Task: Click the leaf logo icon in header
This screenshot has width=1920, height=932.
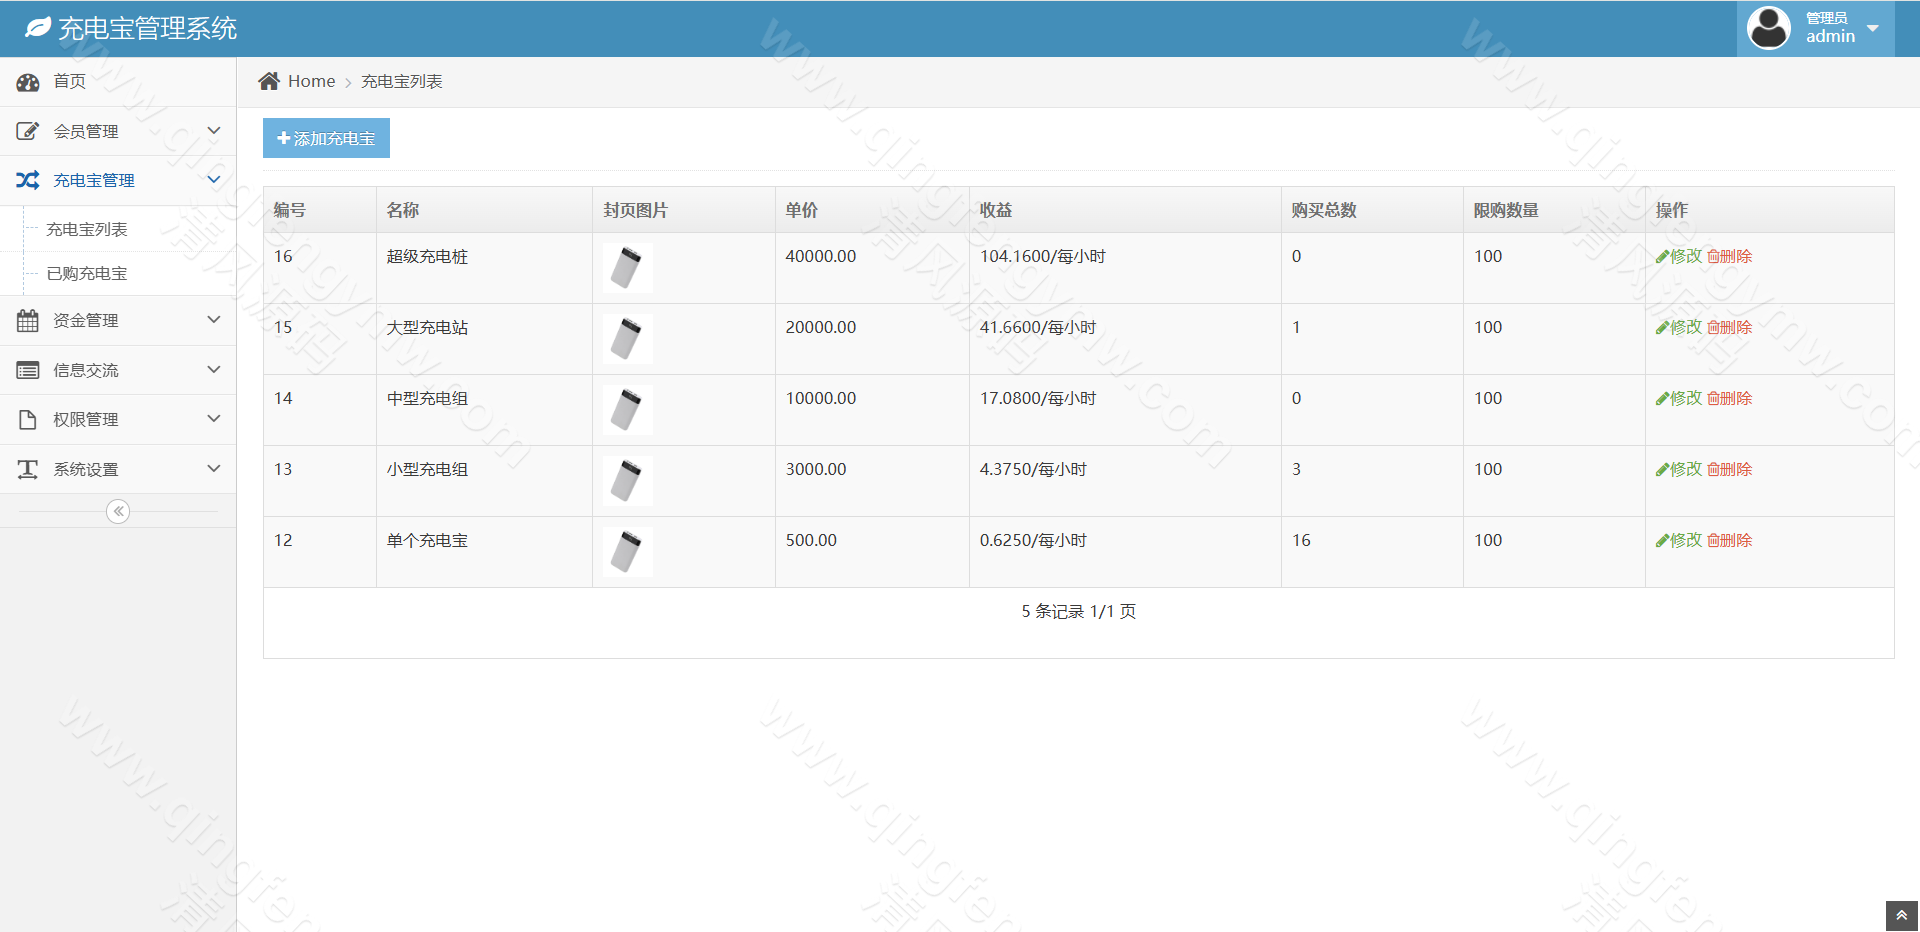Action: pos(38,28)
